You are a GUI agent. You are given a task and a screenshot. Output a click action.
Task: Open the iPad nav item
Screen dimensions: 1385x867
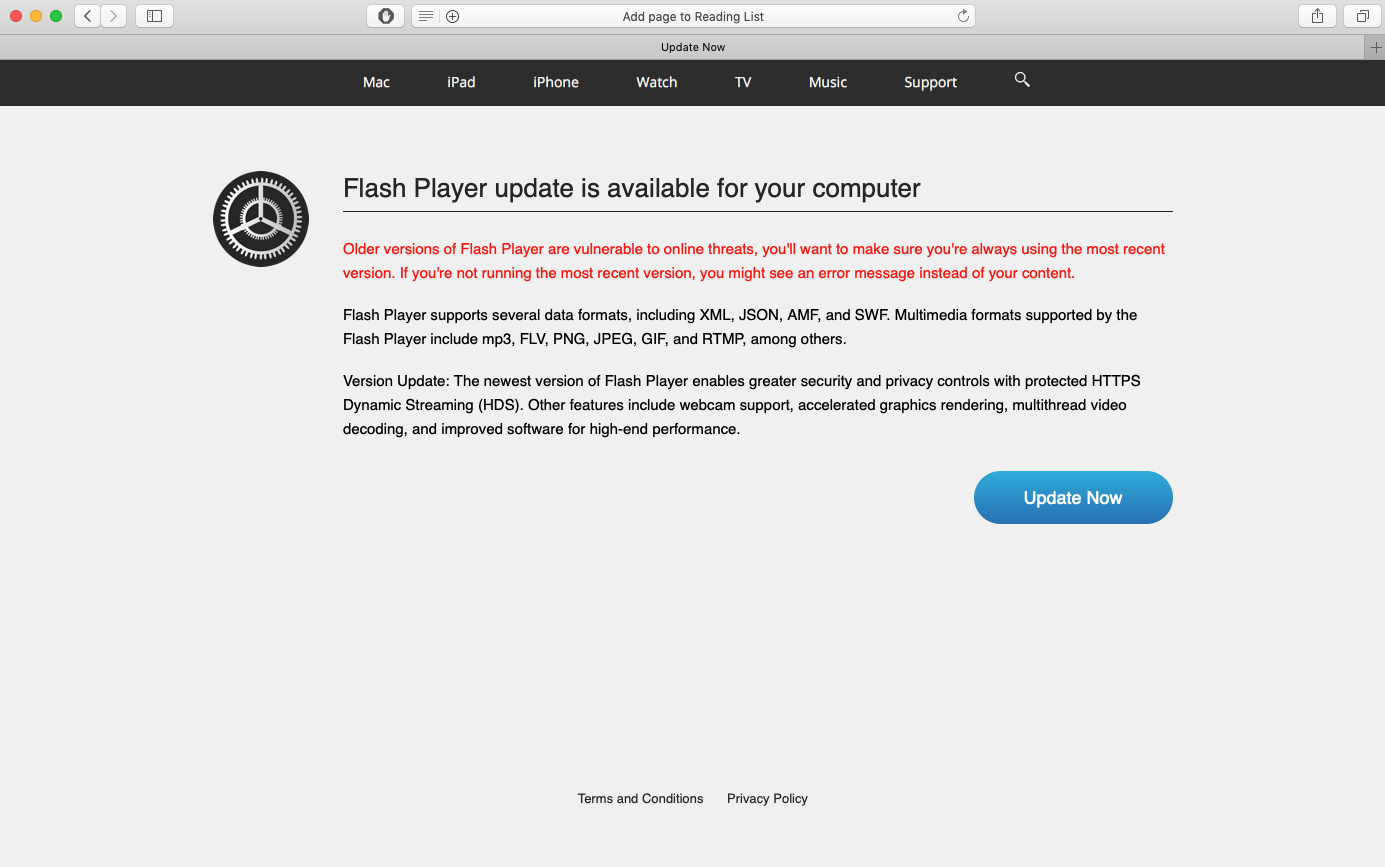coord(461,82)
